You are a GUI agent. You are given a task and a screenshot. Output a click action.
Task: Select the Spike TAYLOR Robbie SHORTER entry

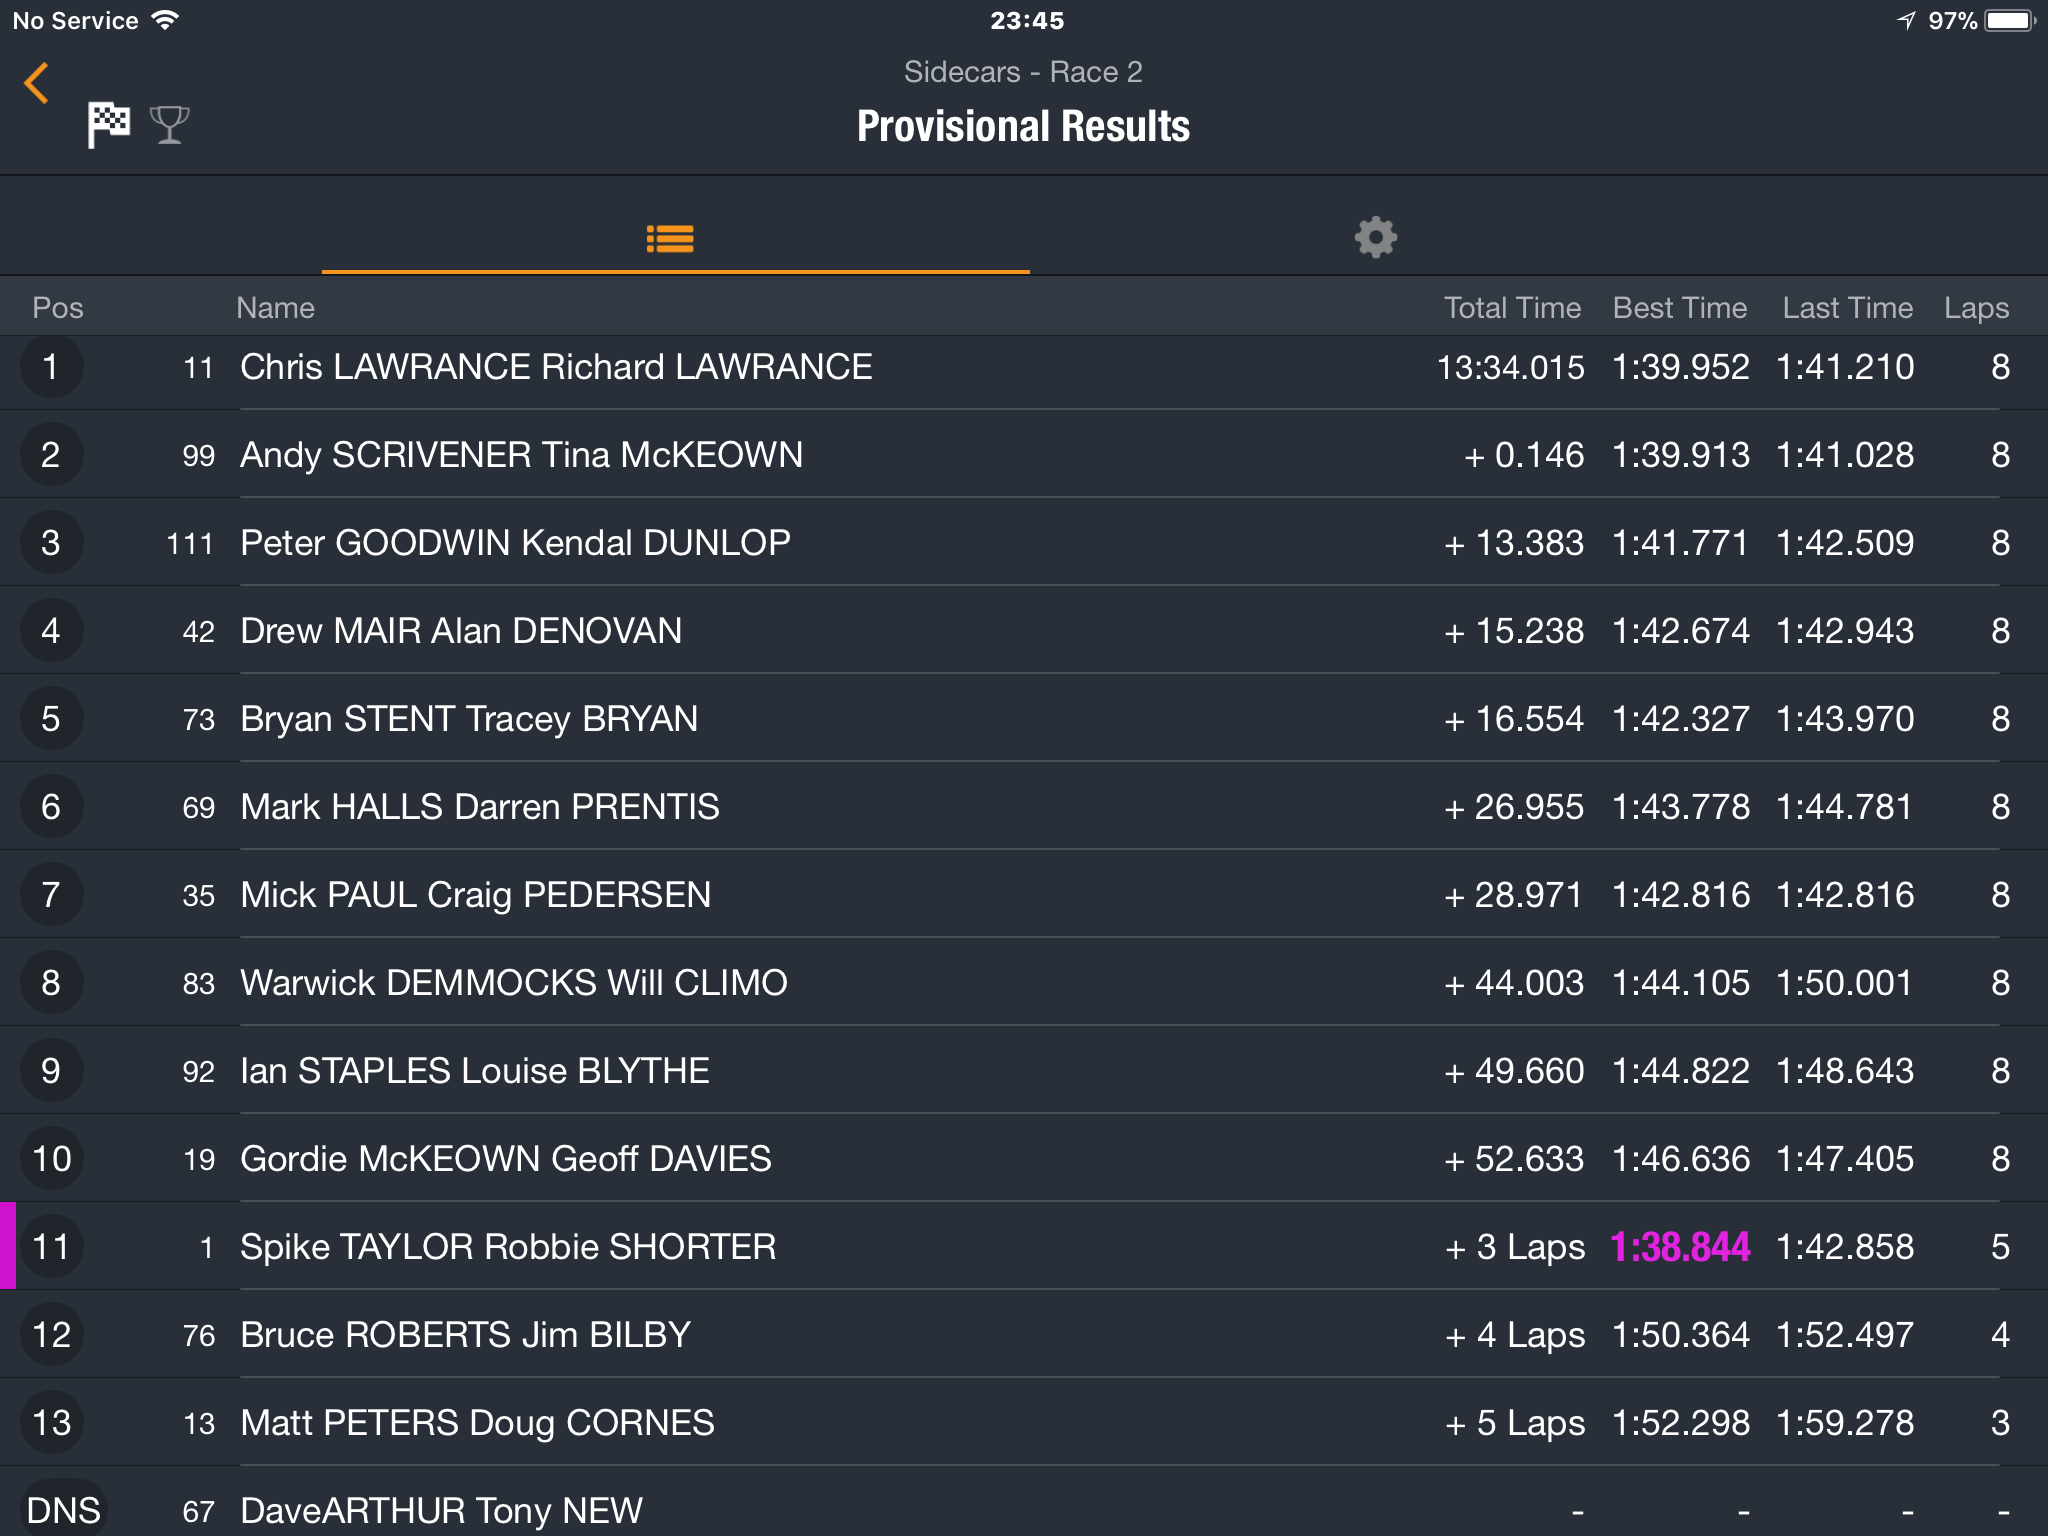coord(1024,1247)
